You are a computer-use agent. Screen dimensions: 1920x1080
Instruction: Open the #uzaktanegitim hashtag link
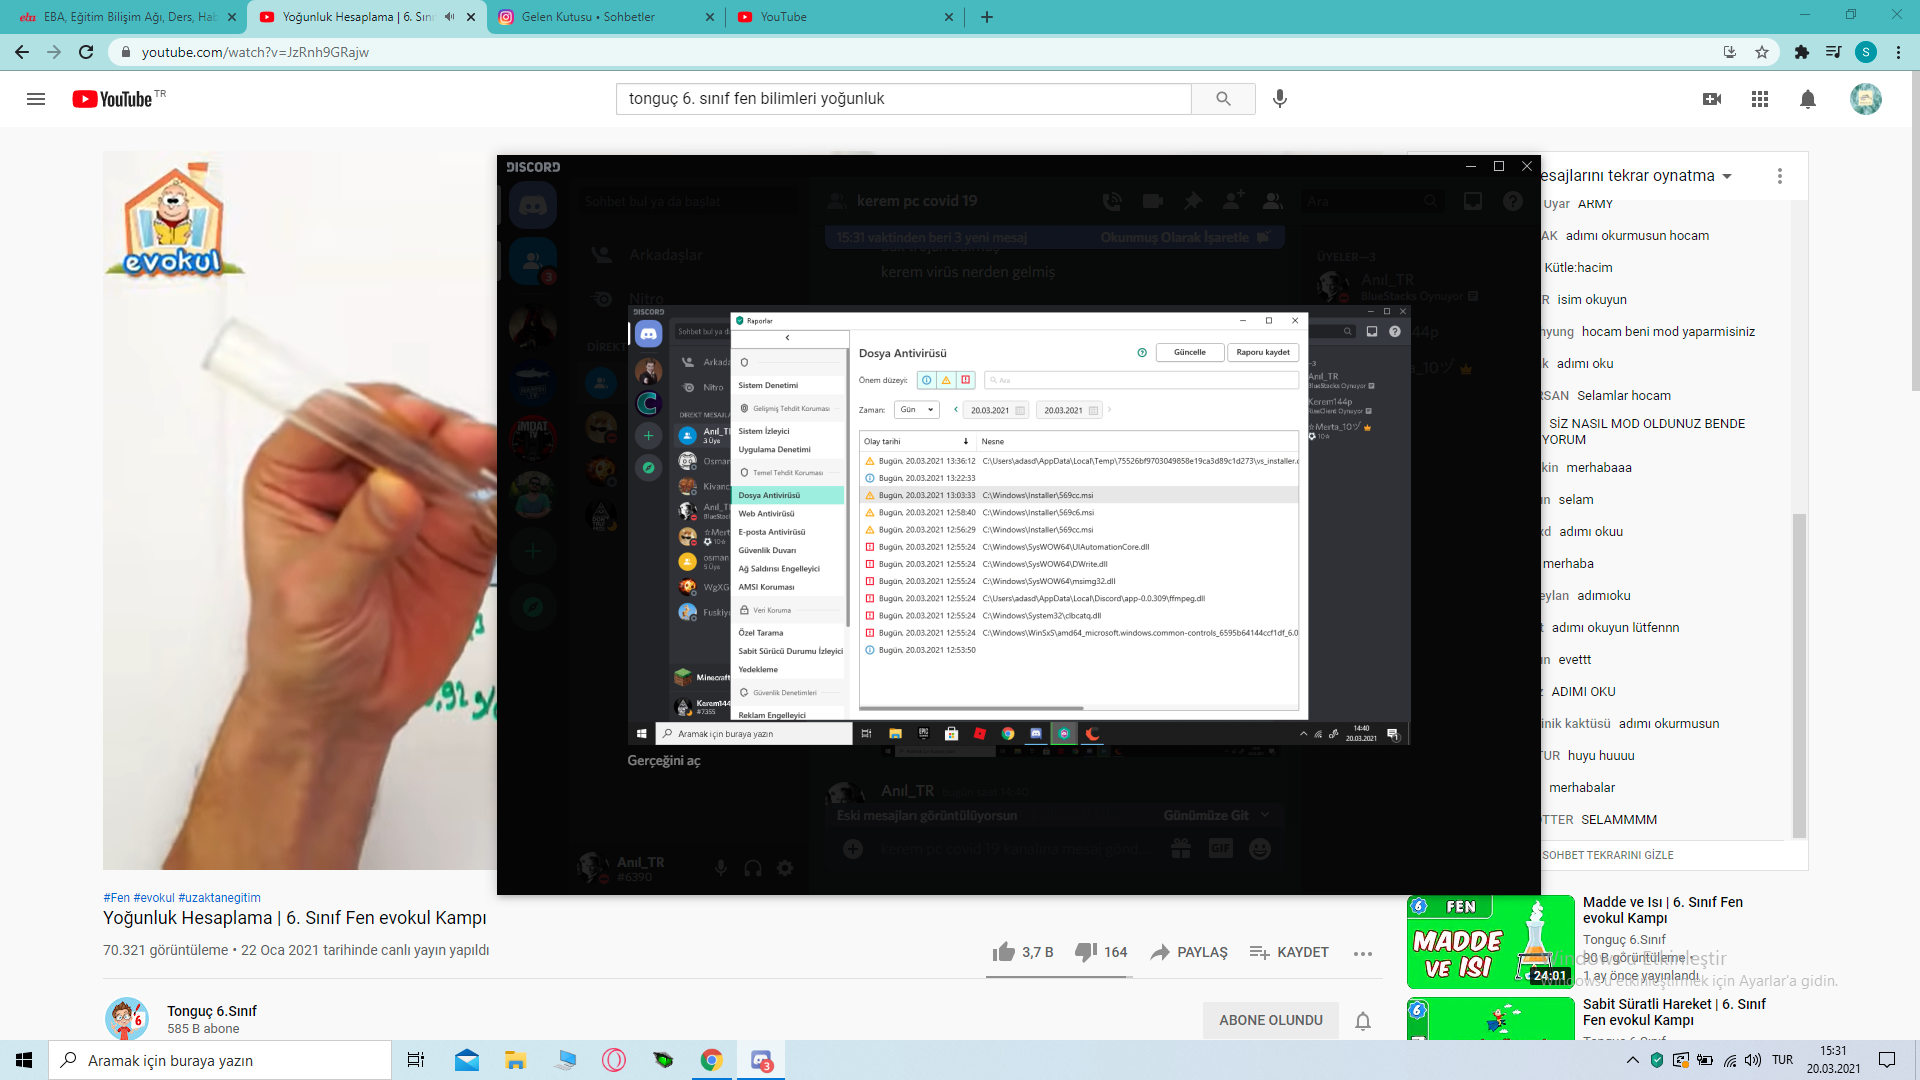[219, 898]
